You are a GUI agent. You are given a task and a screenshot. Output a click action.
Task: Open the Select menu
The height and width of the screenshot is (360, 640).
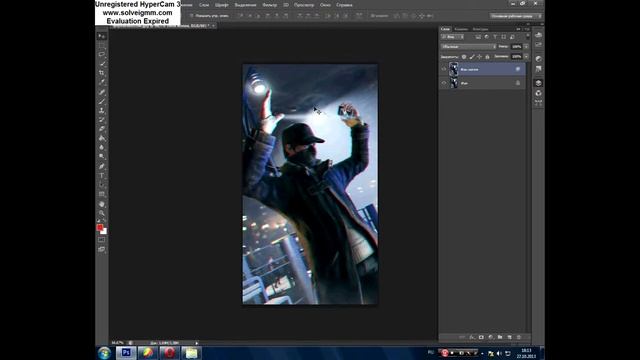point(245,5)
